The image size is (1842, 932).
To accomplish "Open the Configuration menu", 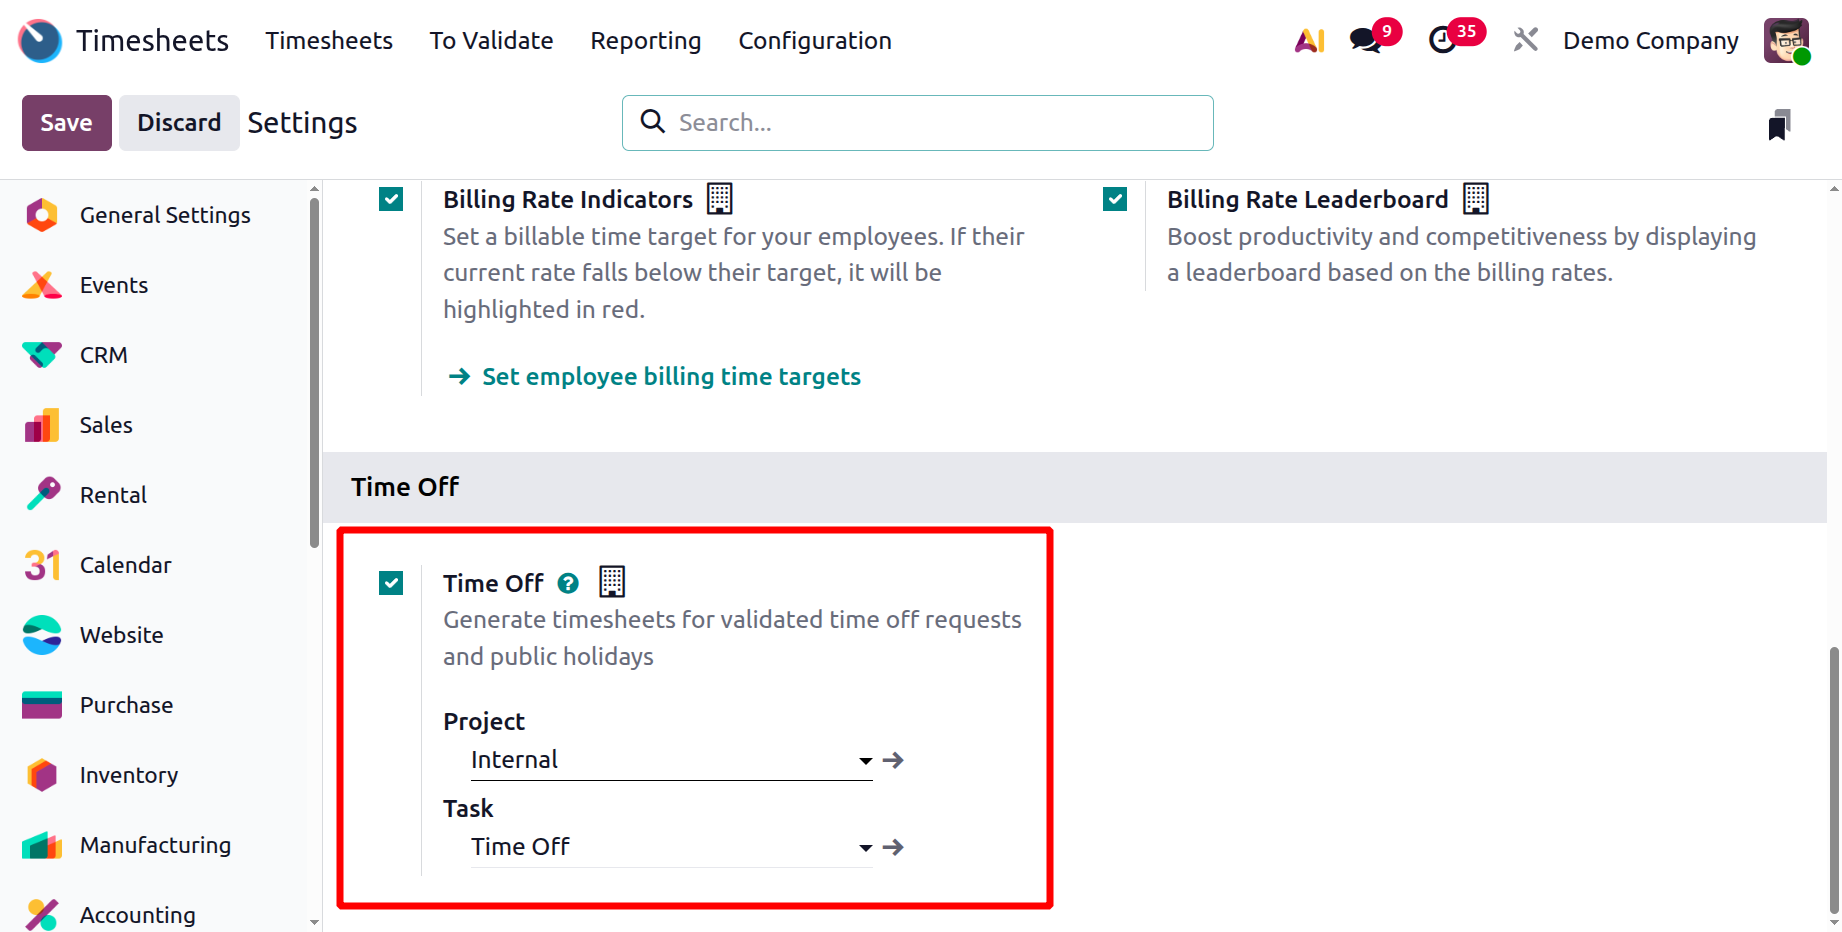I will tap(814, 41).
